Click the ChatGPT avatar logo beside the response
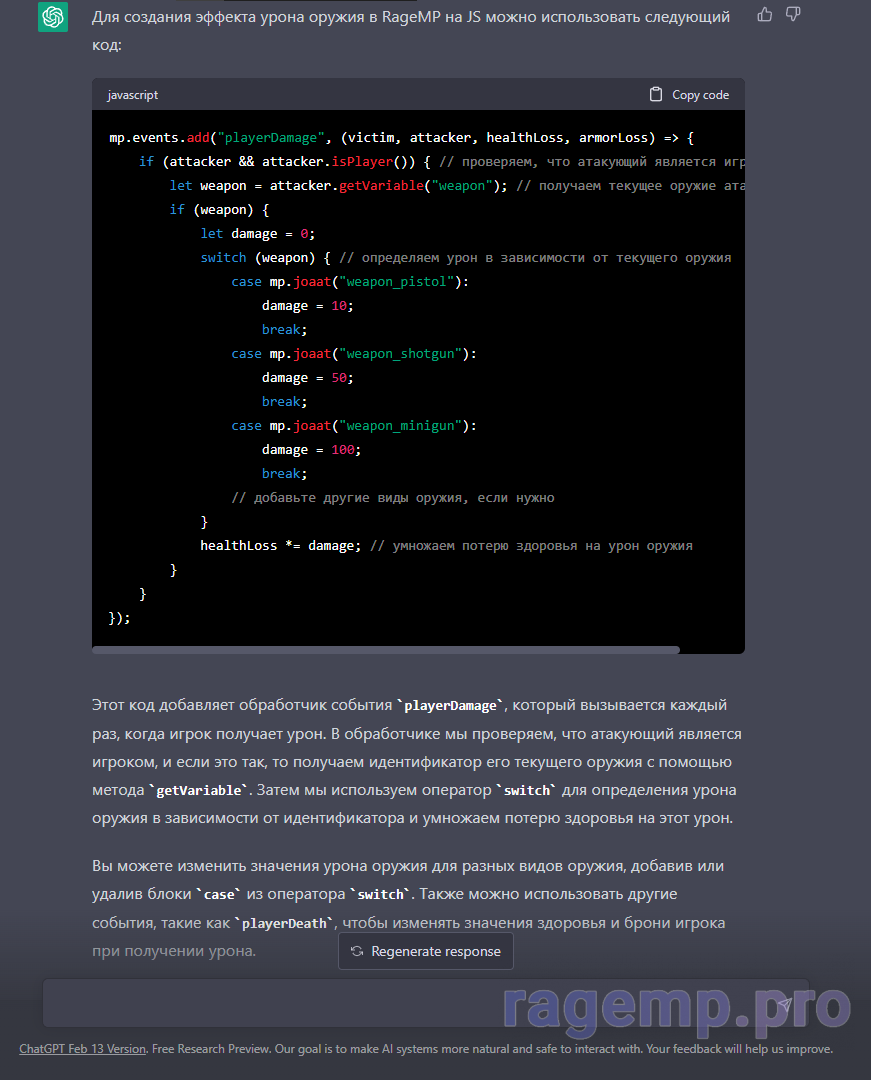This screenshot has width=871, height=1080. click(53, 17)
